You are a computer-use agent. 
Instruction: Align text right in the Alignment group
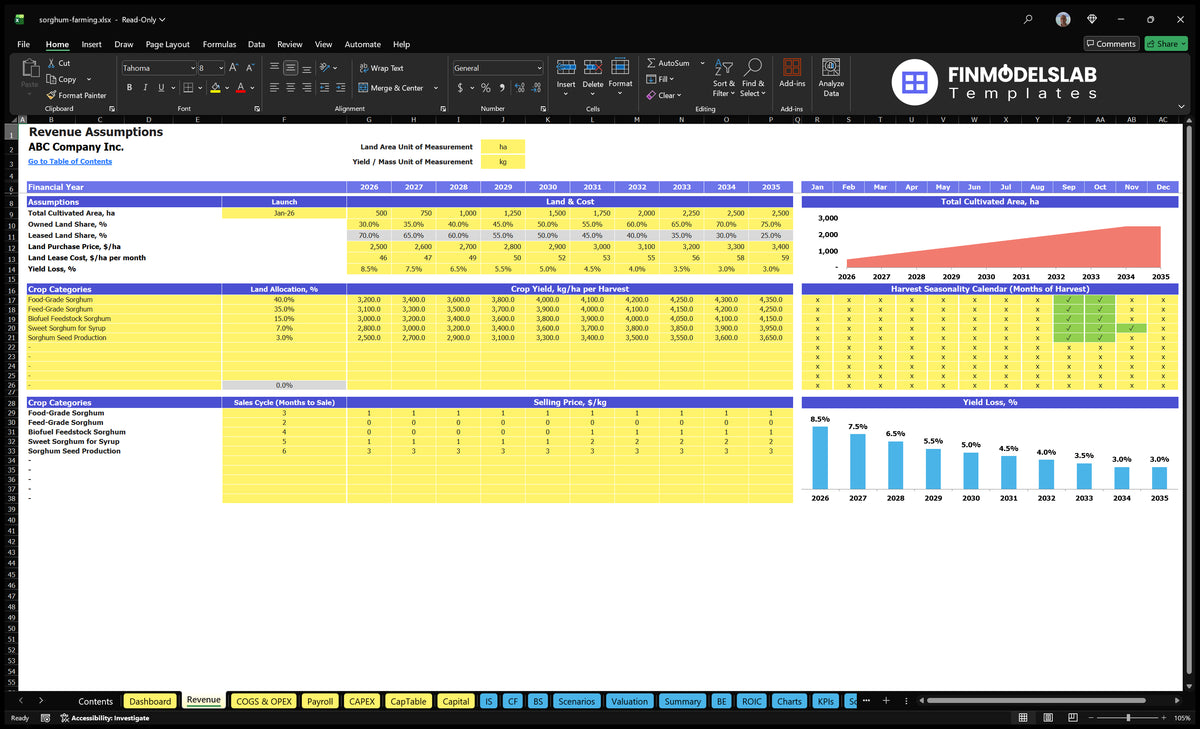click(x=307, y=88)
